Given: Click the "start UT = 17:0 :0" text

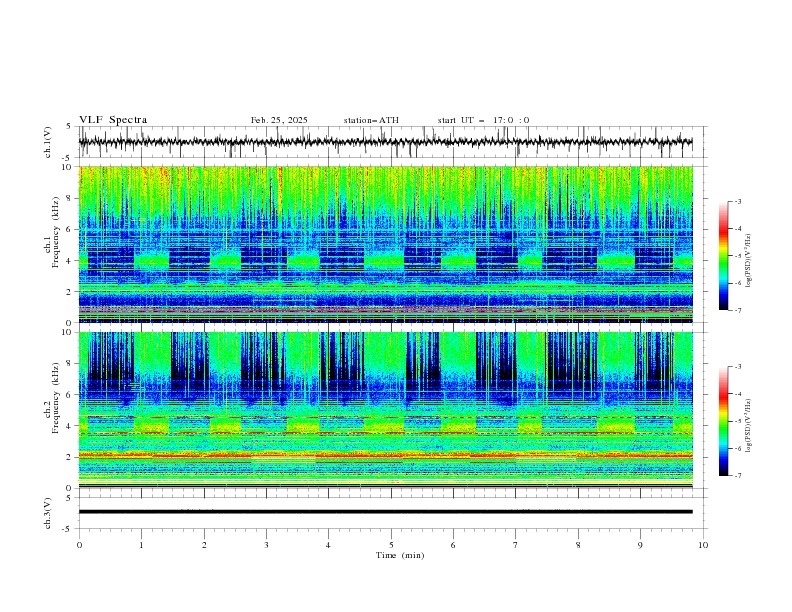Looking at the screenshot, I should coord(483,120).
